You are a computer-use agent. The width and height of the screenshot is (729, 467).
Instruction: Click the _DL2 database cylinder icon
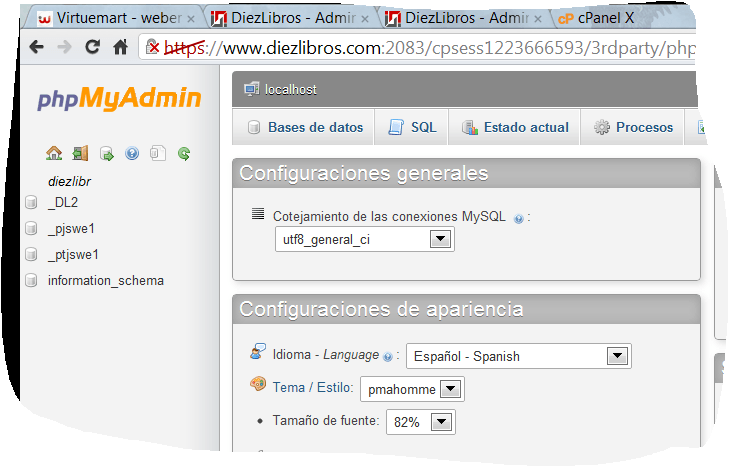31,202
